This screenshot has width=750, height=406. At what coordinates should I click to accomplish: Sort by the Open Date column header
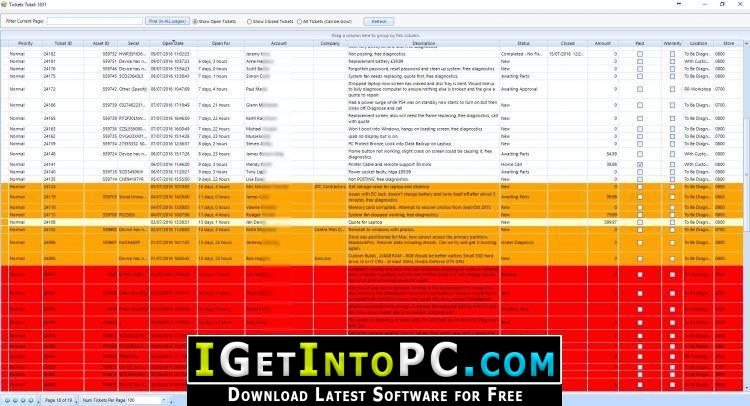173,43
